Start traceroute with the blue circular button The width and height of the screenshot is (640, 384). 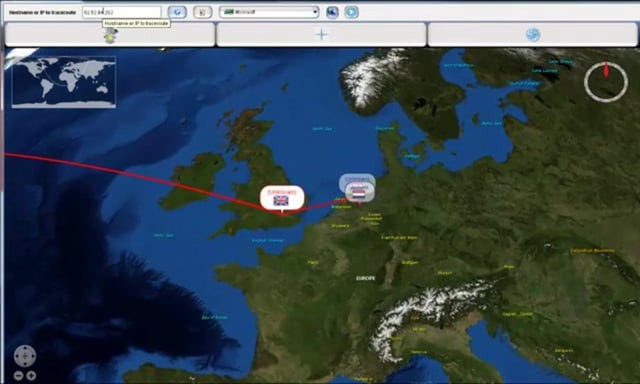coord(177,12)
